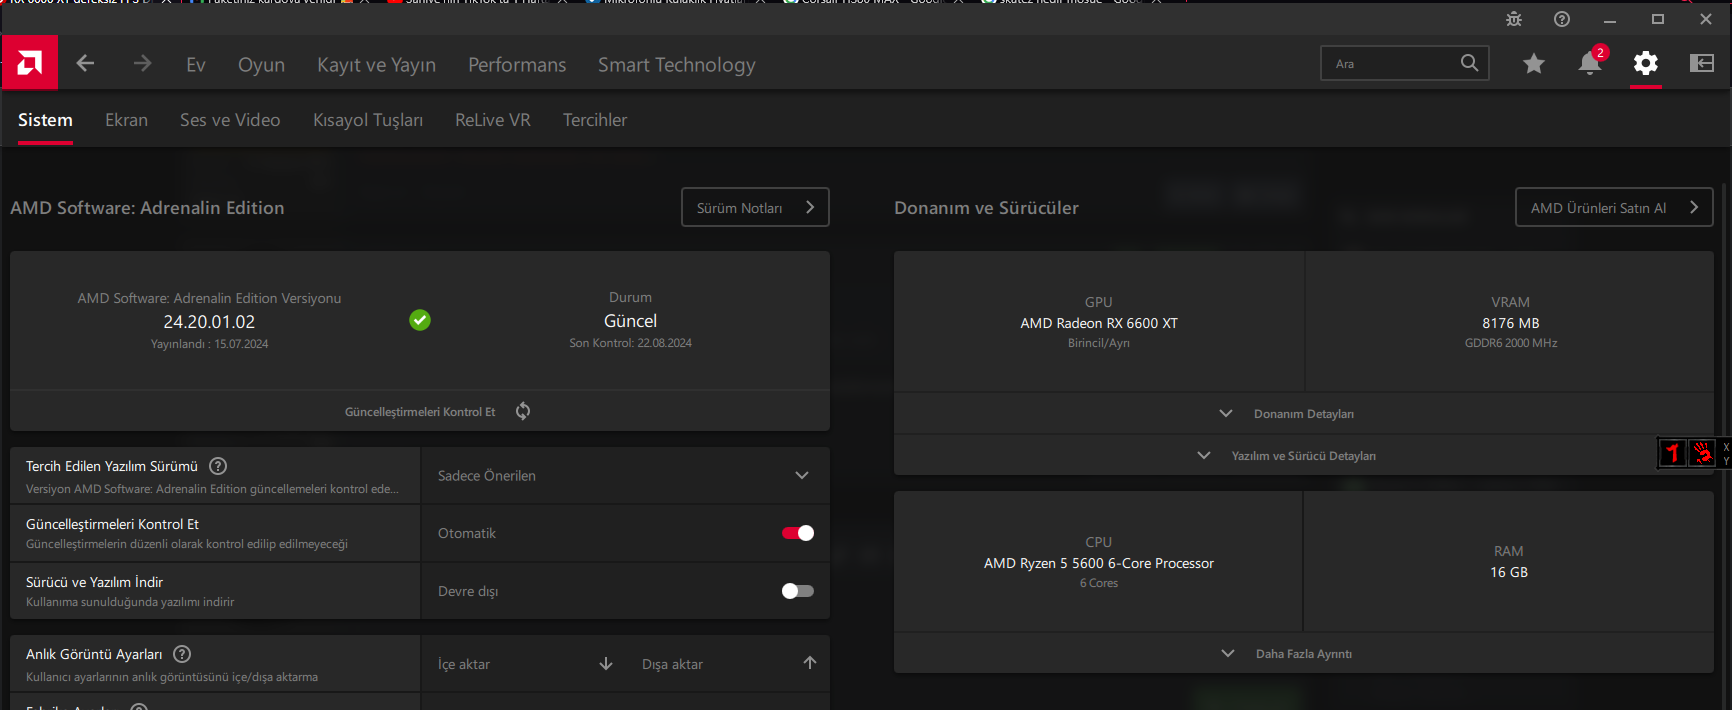Switch to Kısayol Tuşları tab
The image size is (1732, 710).
tap(368, 120)
